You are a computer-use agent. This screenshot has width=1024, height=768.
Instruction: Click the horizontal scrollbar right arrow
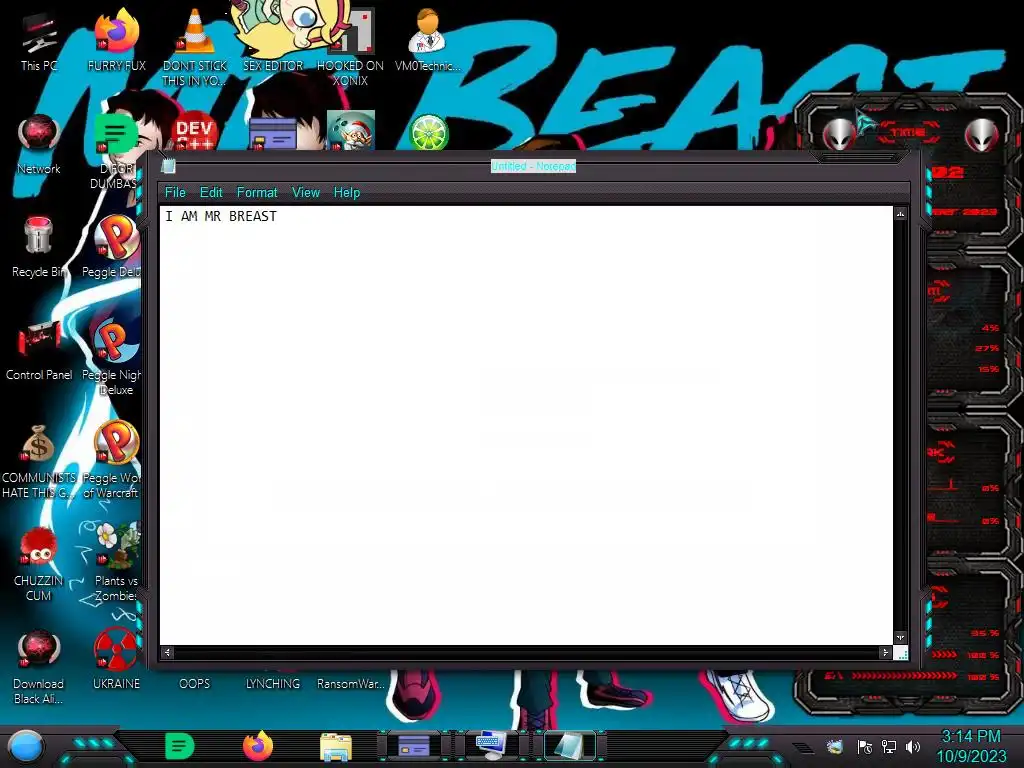click(885, 652)
